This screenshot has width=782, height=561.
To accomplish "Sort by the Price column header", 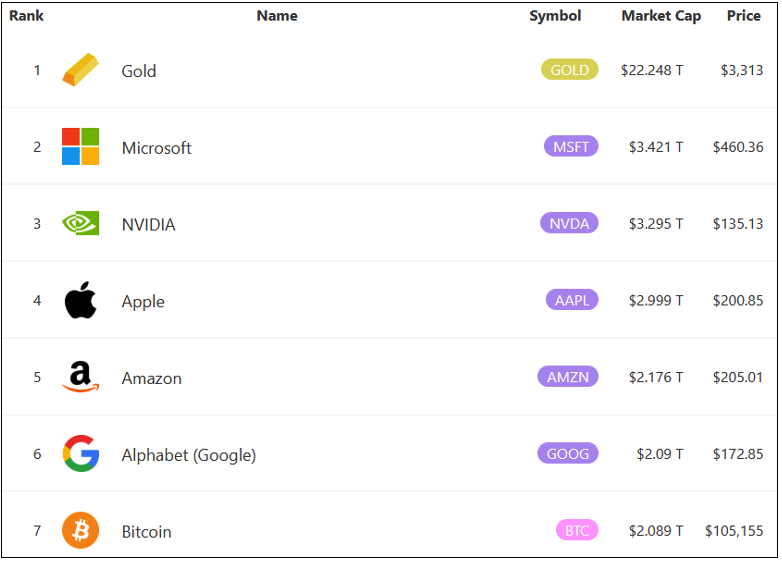I will click(x=744, y=16).
